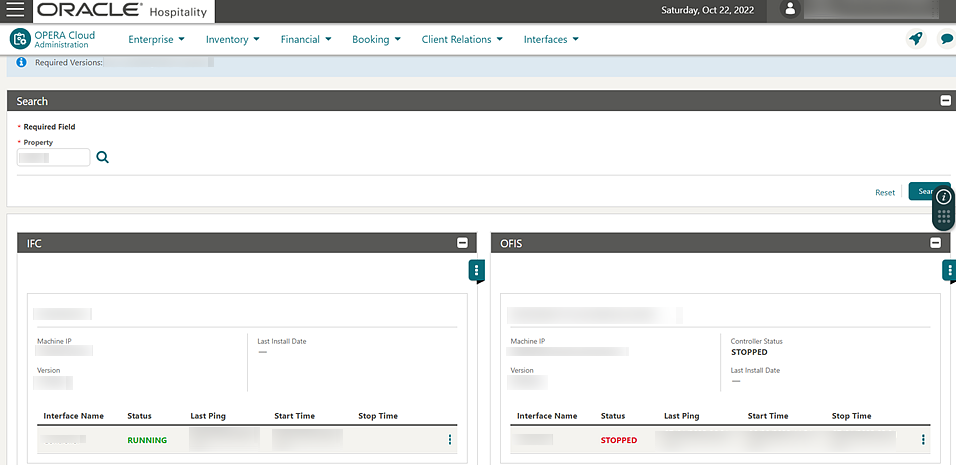Screen dimensions: 956x465
Task: Click the dotted grid handle under info icon
Action: tap(943, 216)
